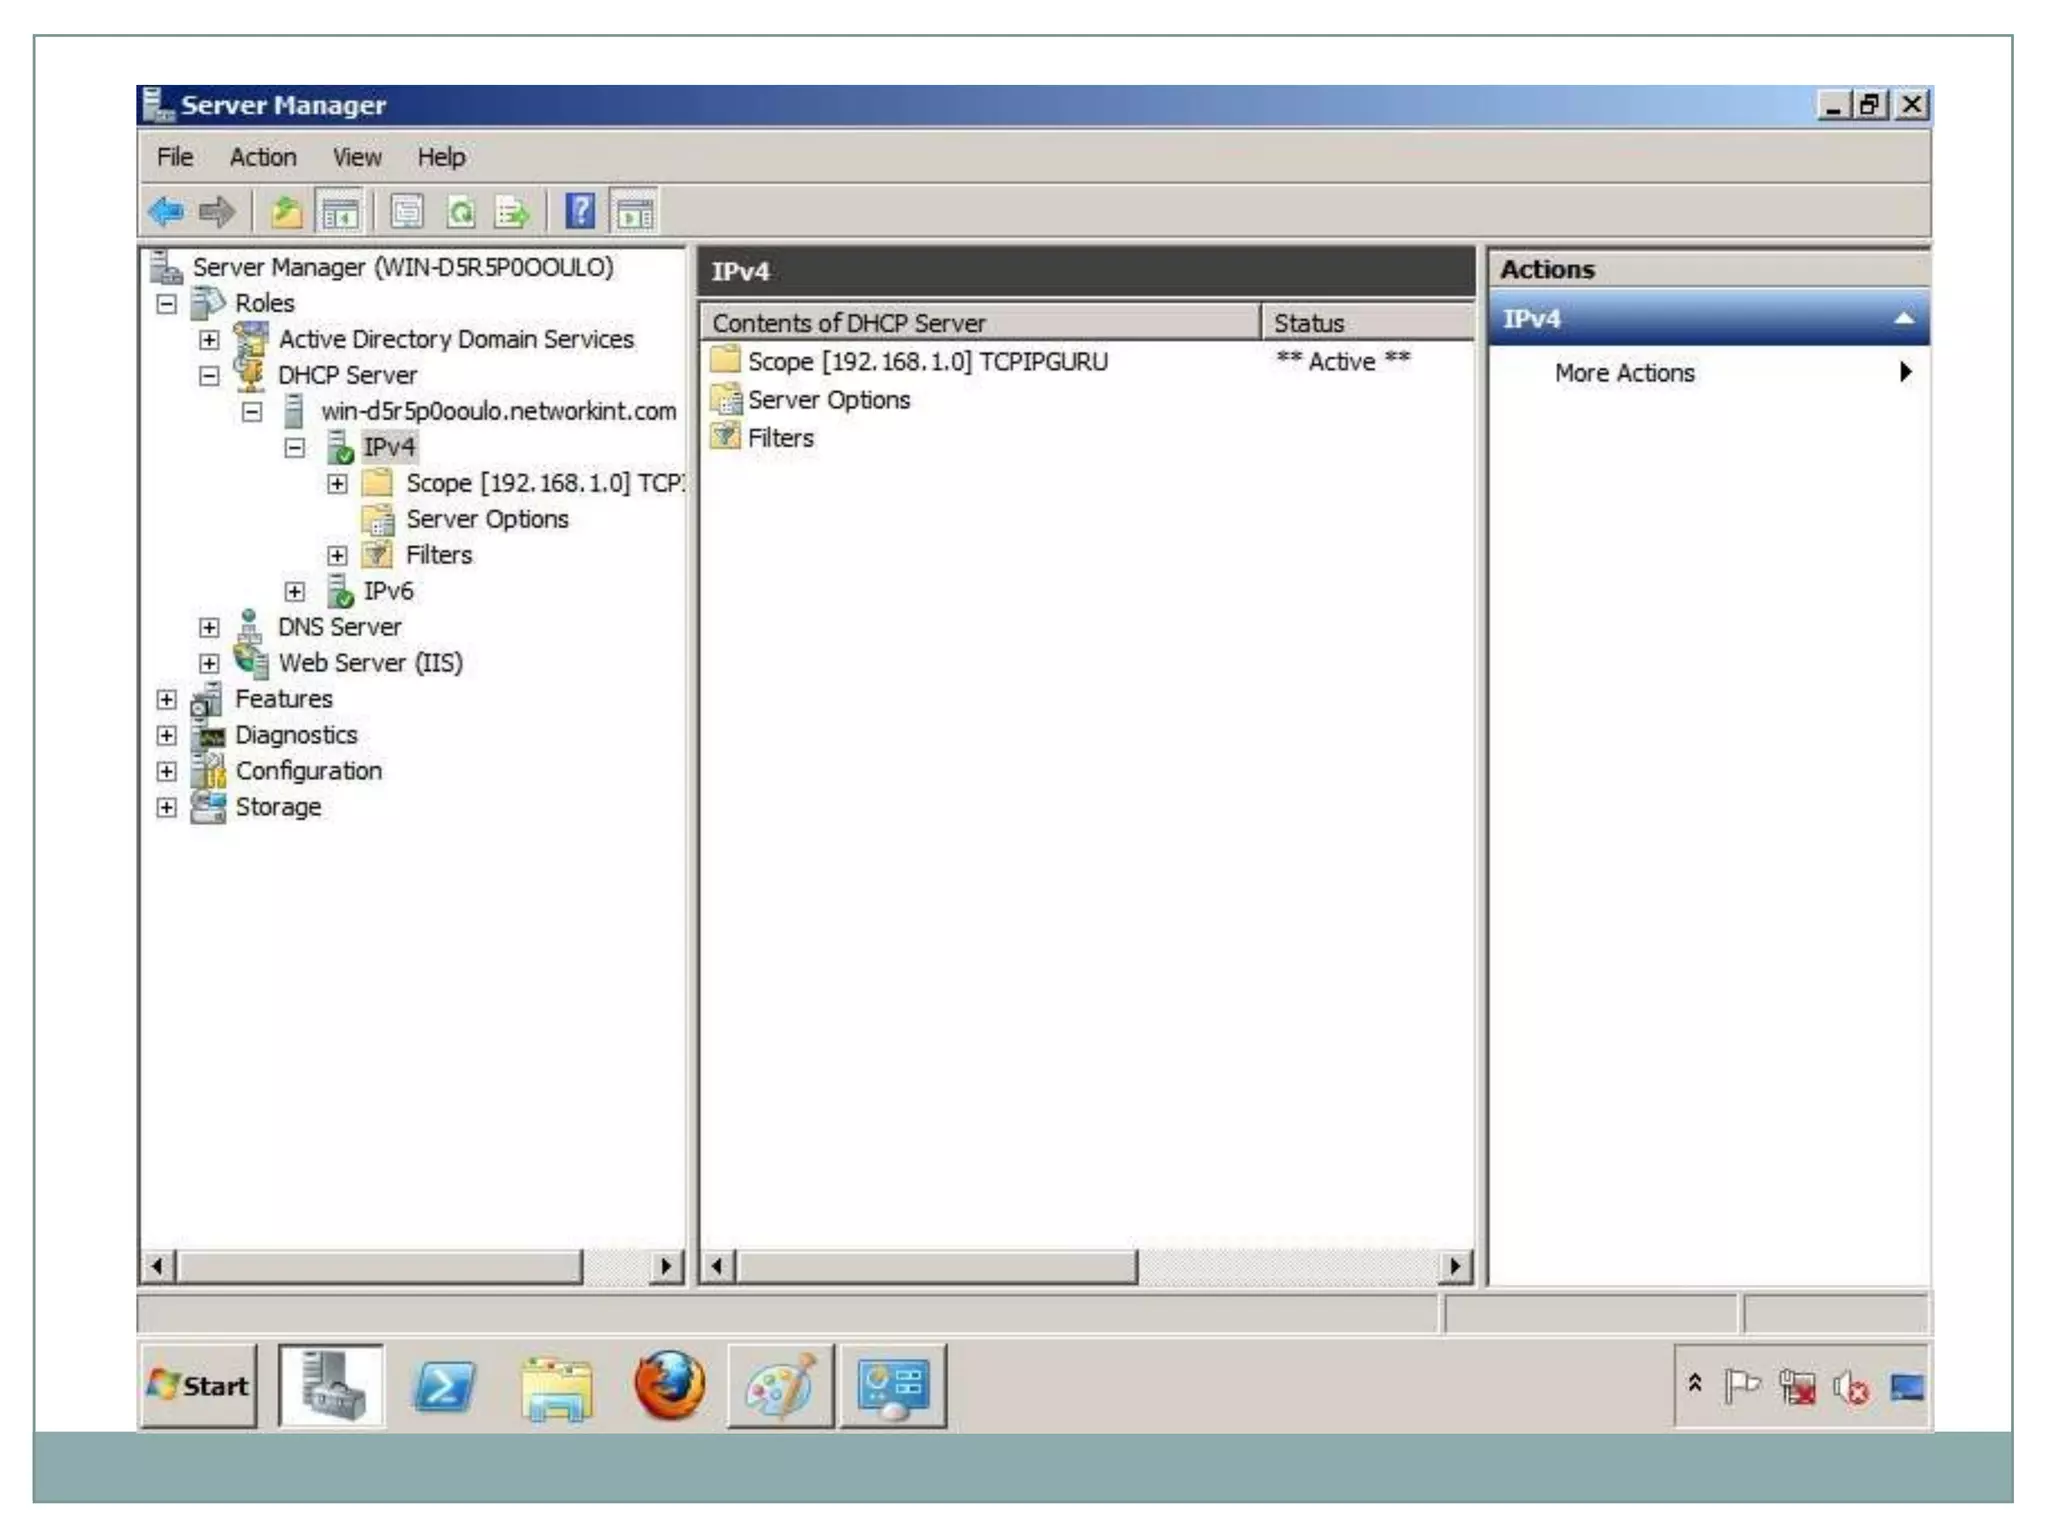This screenshot has height=1536, width=2048.
Task: Click the DNS Server role icon
Action: click(250, 626)
